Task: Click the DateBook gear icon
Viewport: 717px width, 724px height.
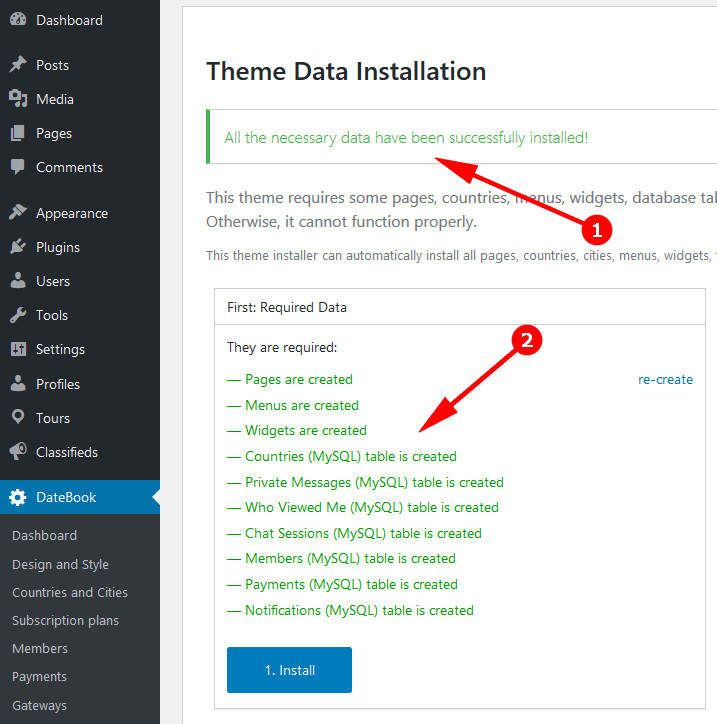Action: pyautogui.click(x=18, y=497)
